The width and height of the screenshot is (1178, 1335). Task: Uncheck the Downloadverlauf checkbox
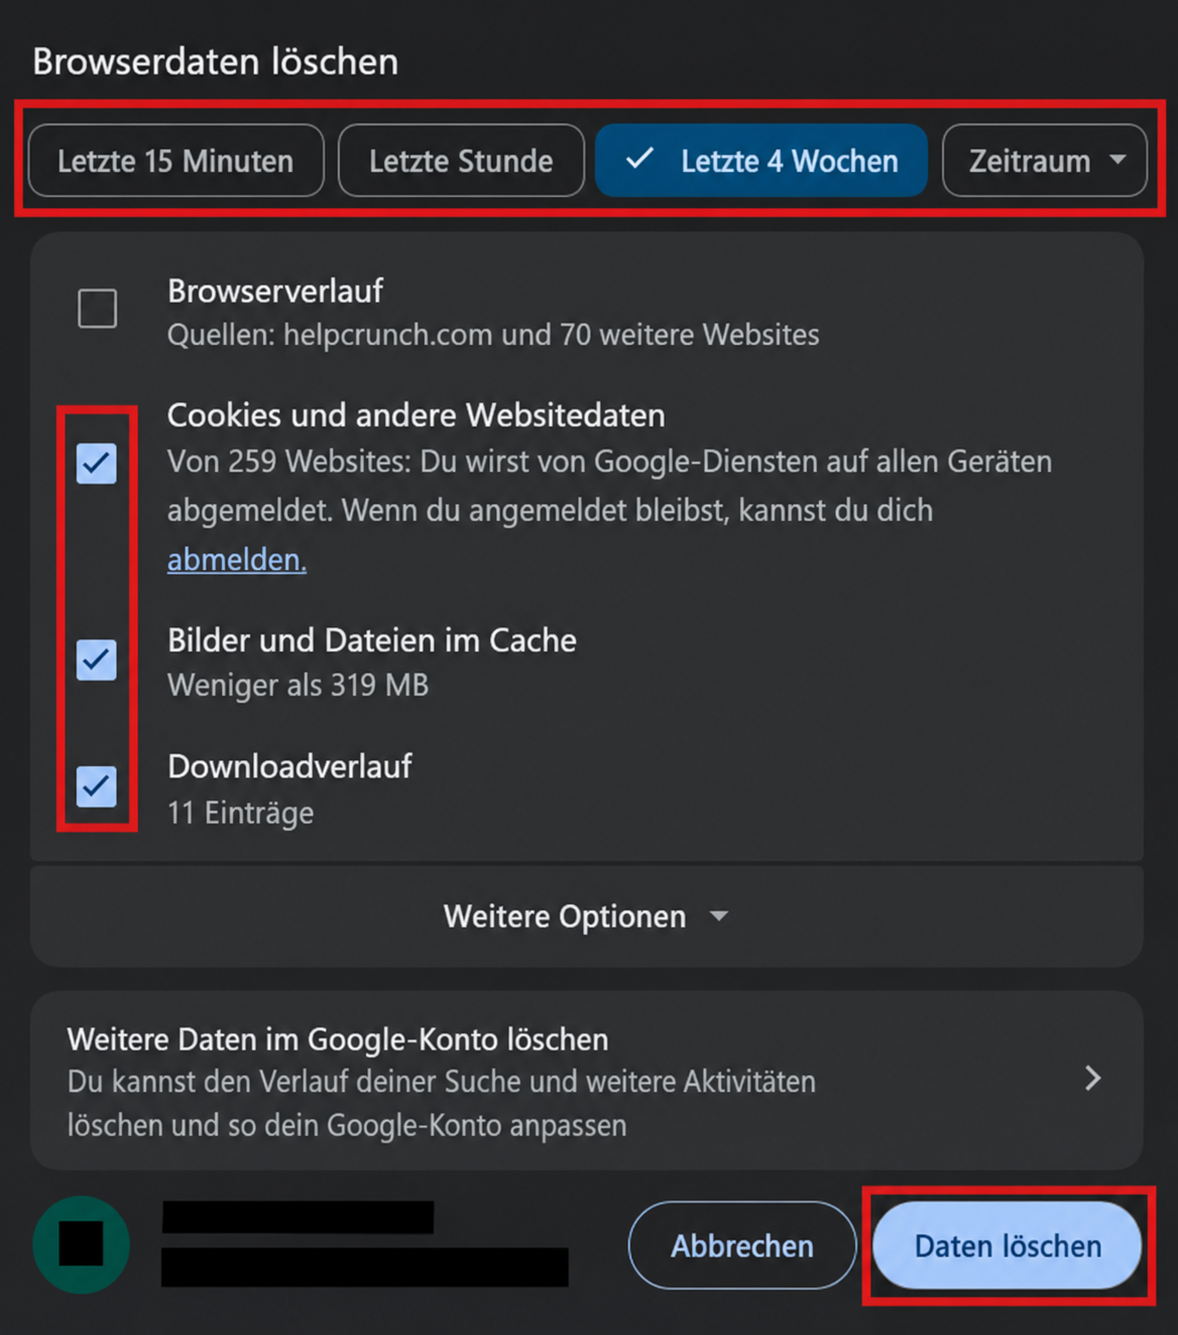[x=97, y=786]
